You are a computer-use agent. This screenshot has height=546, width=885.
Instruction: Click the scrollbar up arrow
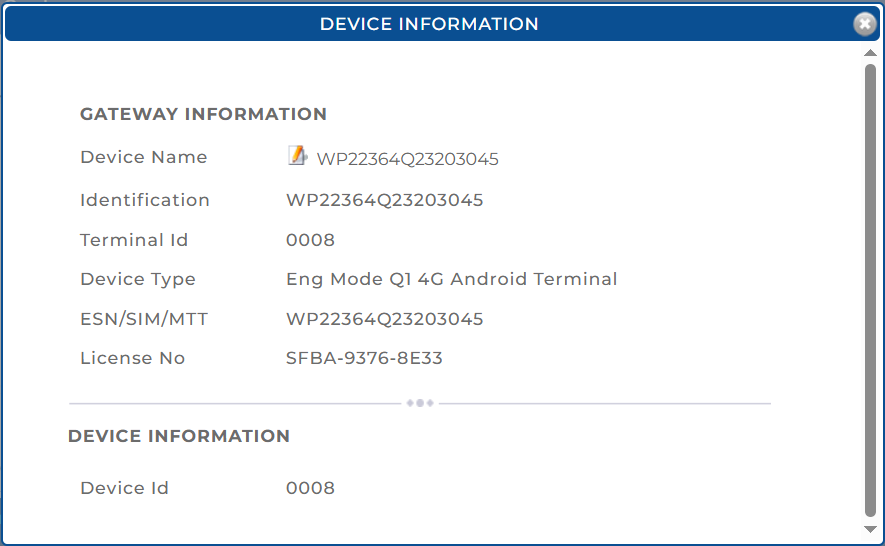(870, 53)
